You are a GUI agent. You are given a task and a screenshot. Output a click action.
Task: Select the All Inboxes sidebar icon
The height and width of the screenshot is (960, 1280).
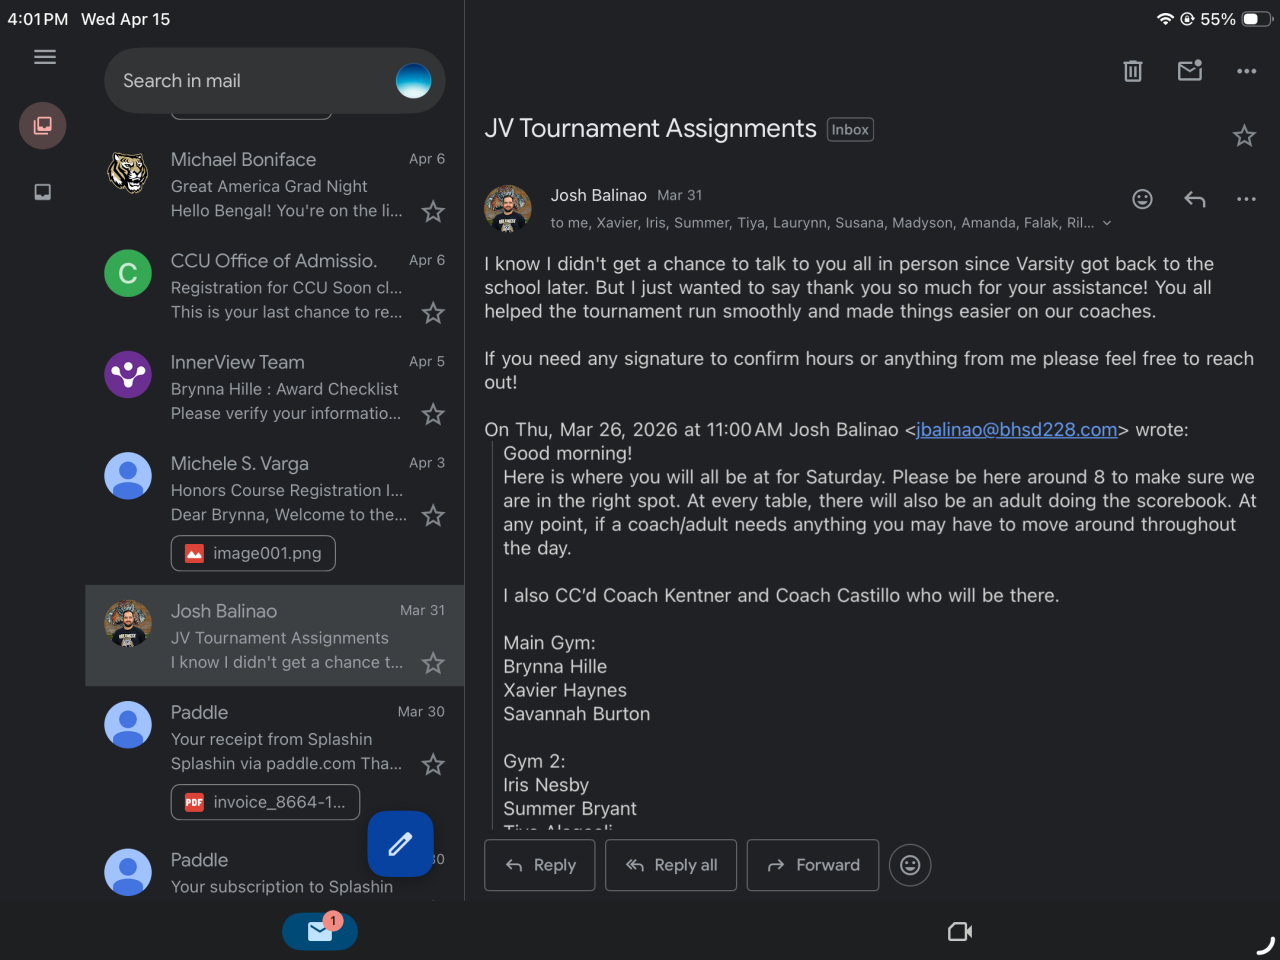point(43,126)
